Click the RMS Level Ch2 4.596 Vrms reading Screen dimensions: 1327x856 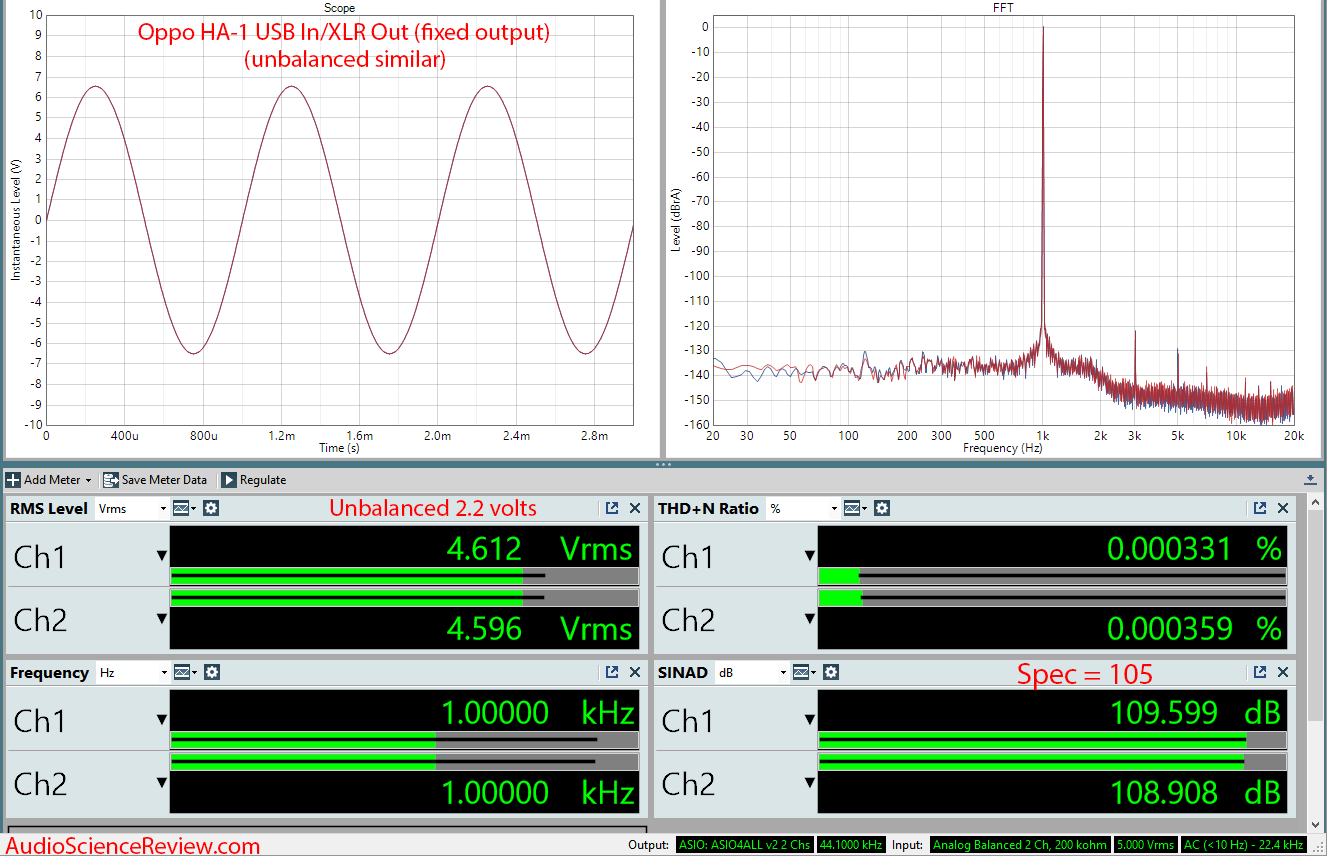[541, 628]
